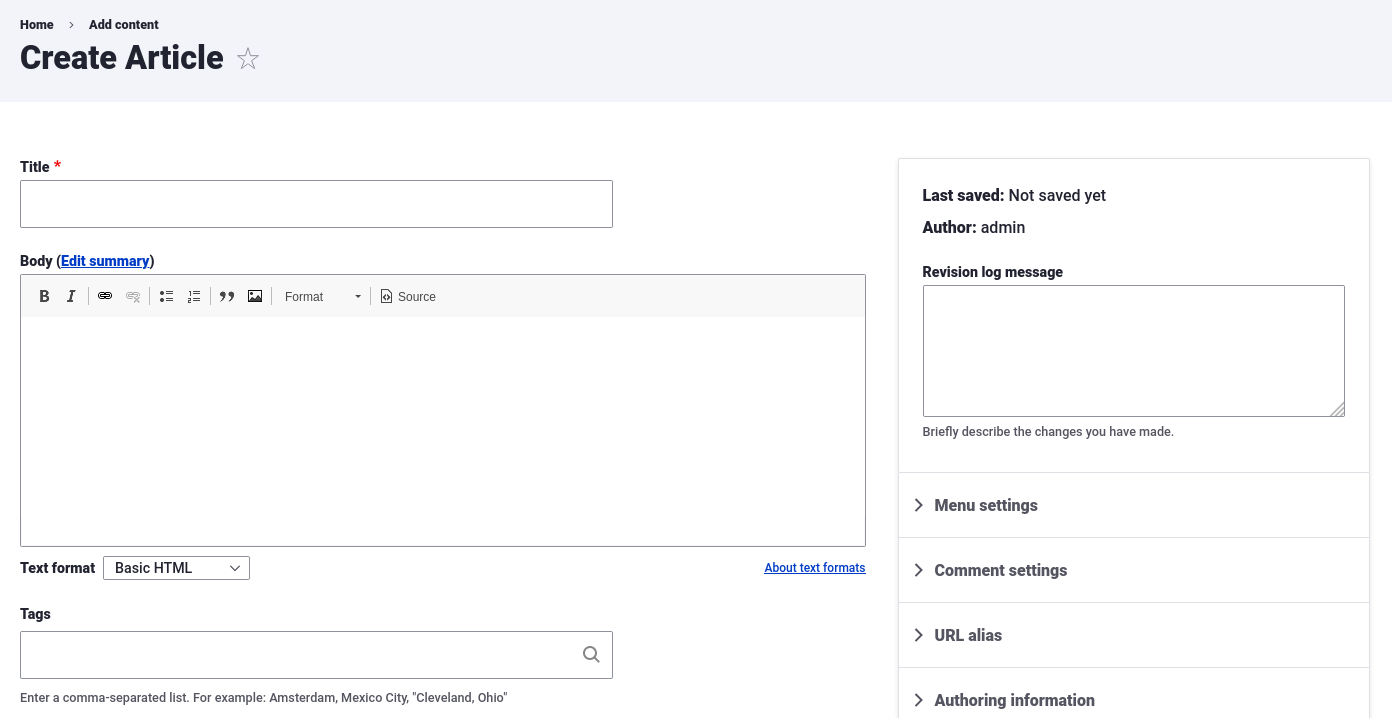The width and height of the screenshot is (1392, 718).
Task: Switch editor to Source view
Action: click(408, 296)
